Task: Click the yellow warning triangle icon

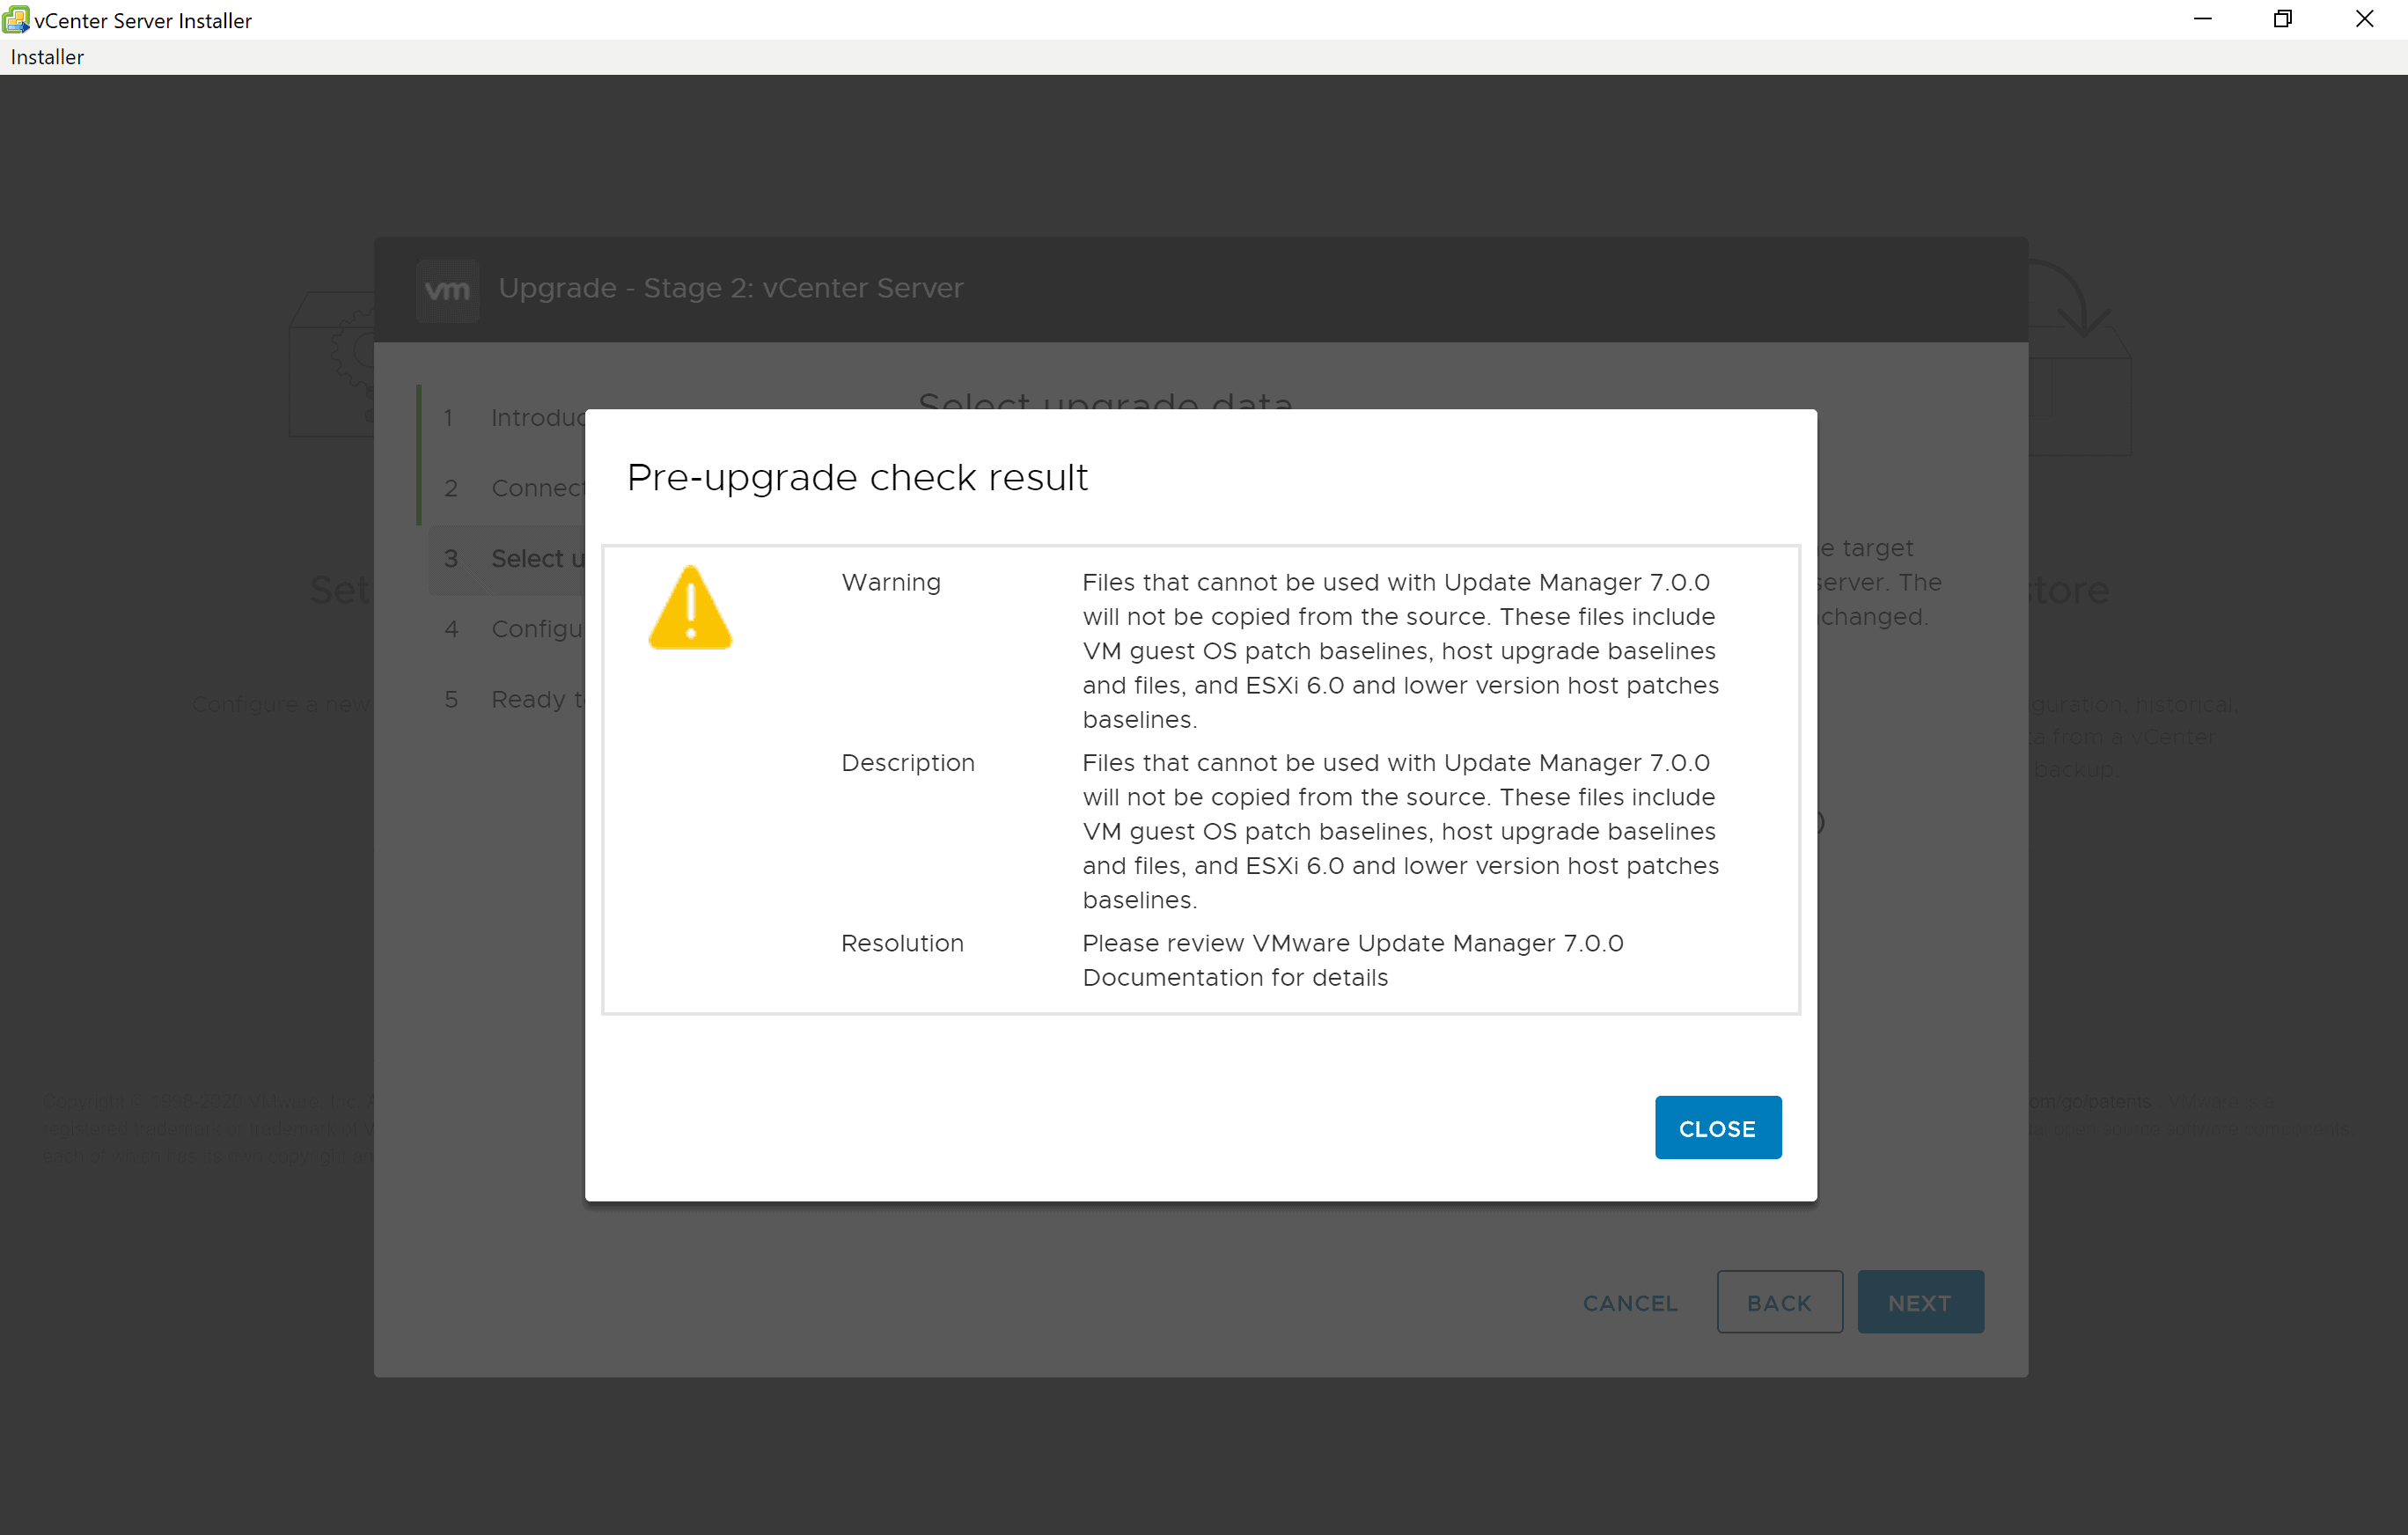Action: (x=690, y=608)
